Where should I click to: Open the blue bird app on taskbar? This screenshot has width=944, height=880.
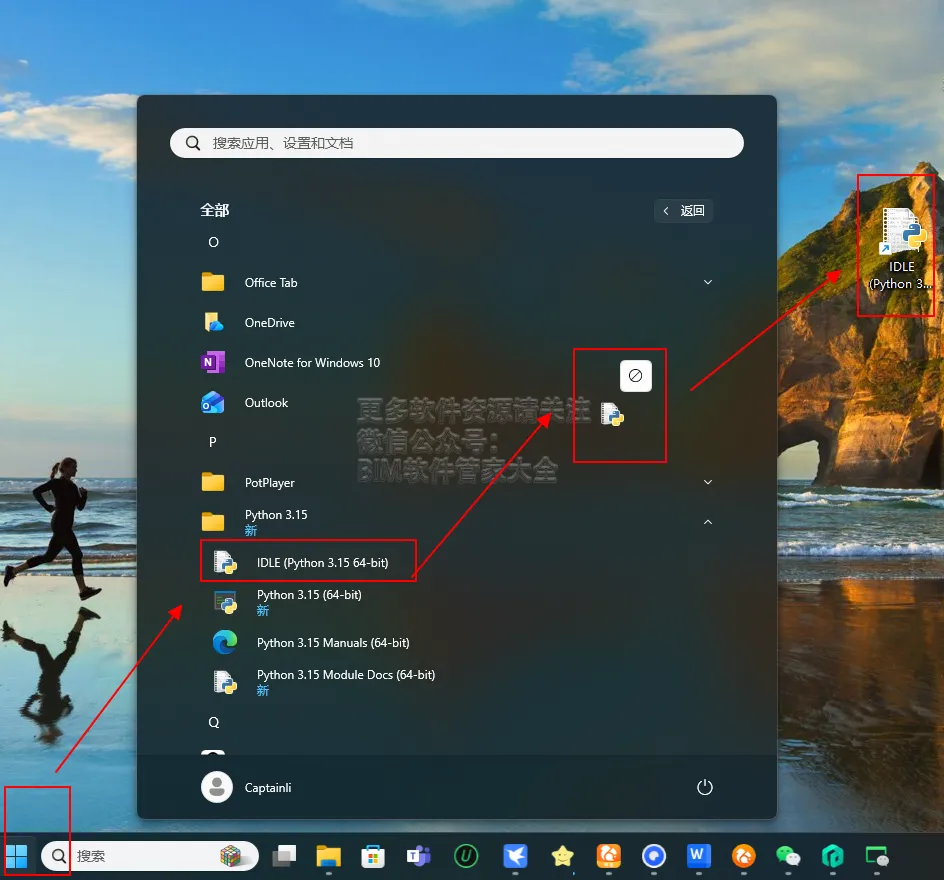(x=515, y=856)
